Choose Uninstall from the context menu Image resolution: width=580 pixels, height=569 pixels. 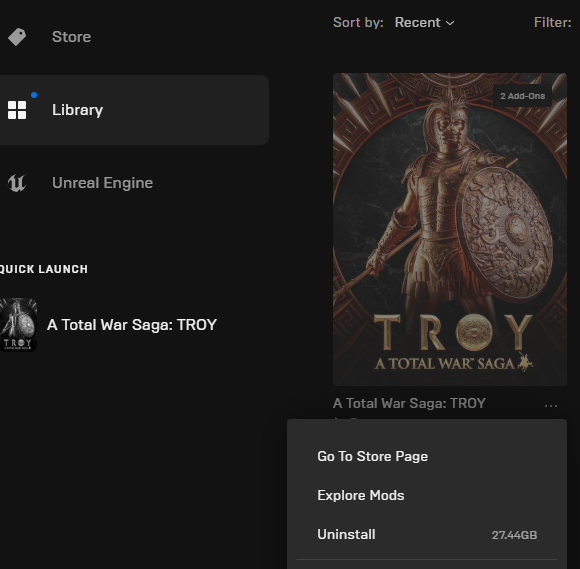click(427, 535)
